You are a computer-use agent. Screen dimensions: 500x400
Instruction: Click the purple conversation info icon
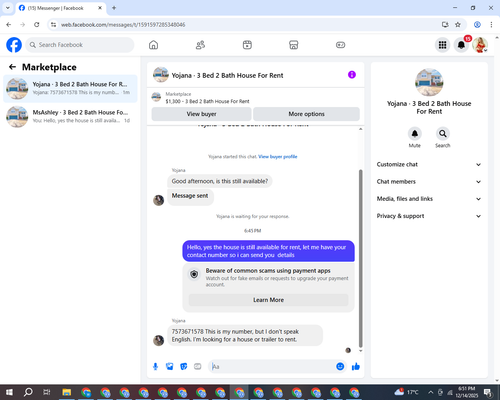click(x=352, y=75)
